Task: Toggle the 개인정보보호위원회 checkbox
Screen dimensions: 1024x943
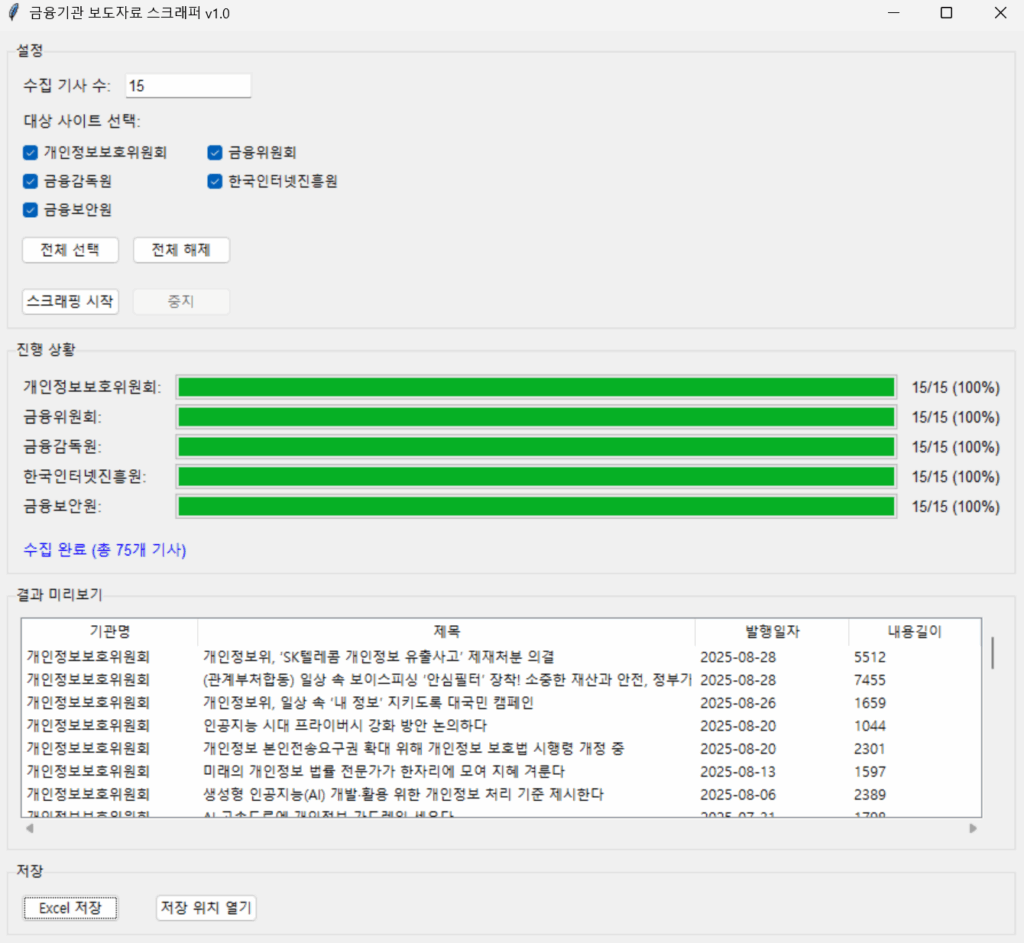Action: coord(30,153)
